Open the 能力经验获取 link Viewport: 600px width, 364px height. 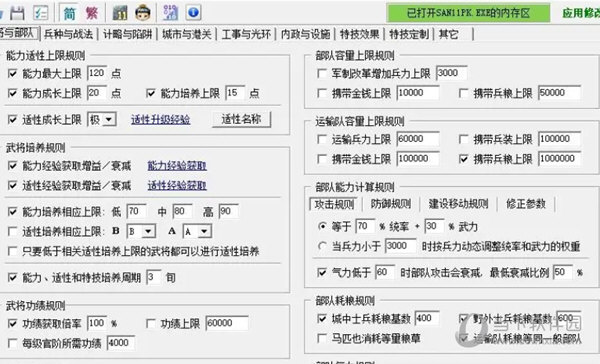pos(177,165)
